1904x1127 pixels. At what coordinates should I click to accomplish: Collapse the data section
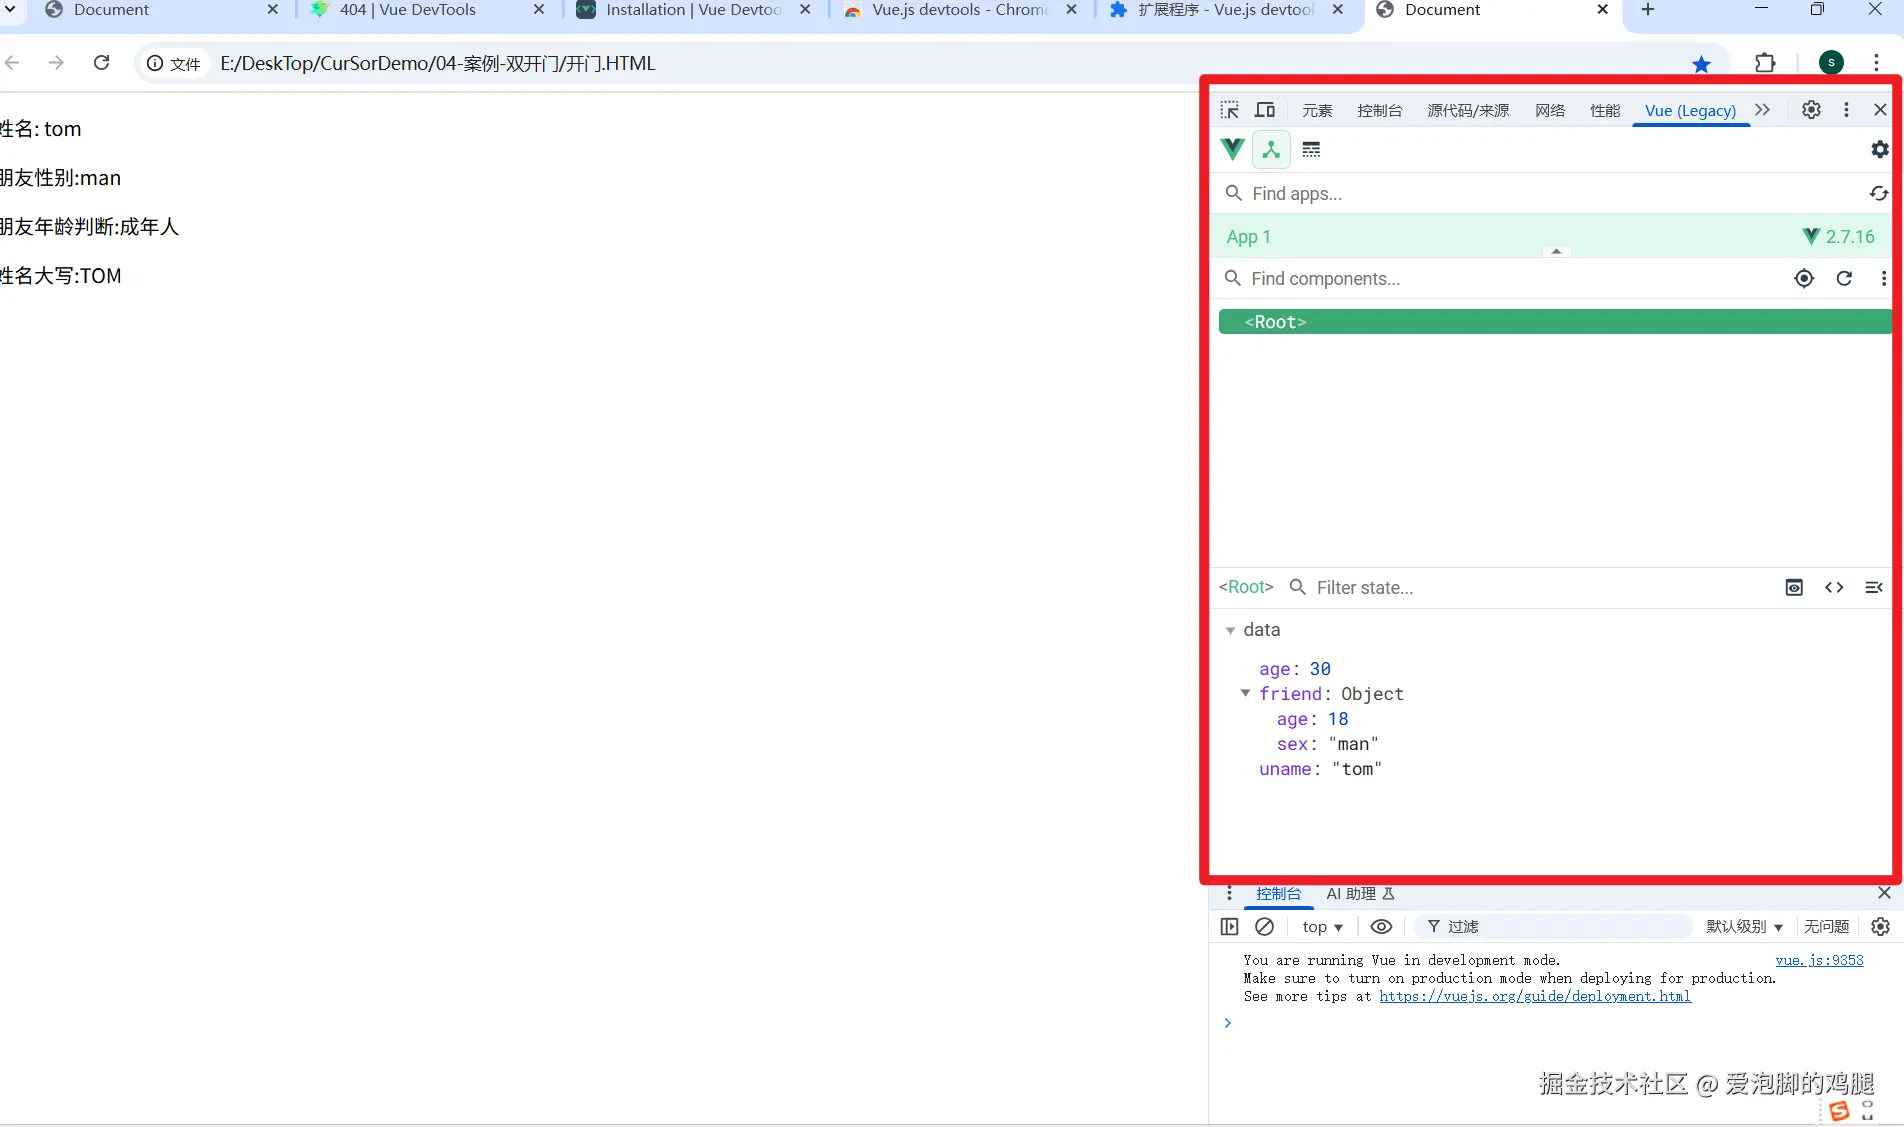tap(1230, 631)
